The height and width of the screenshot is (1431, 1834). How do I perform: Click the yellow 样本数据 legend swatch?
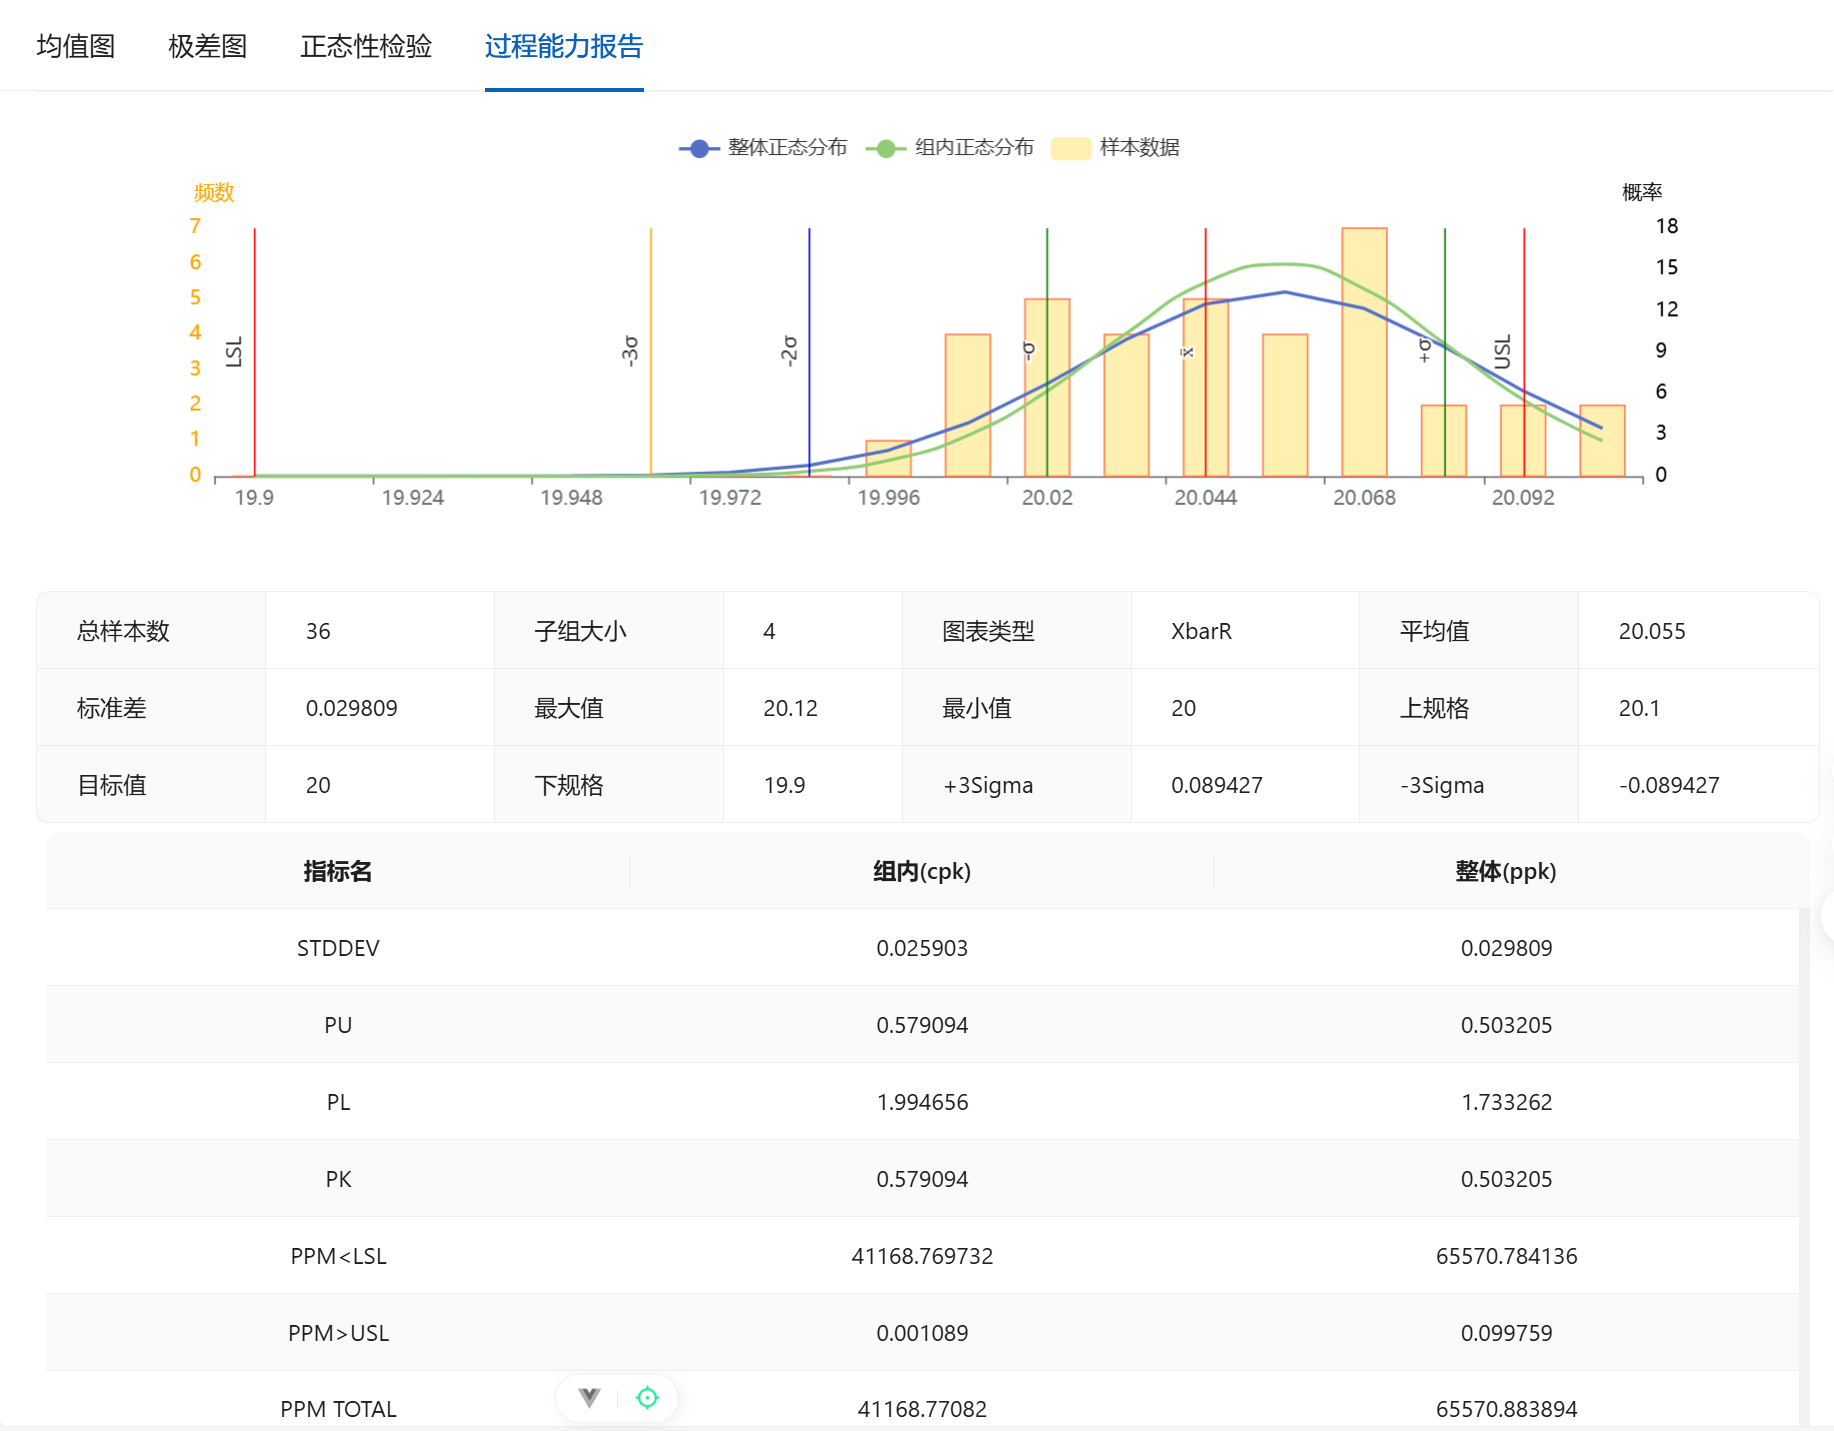coord(1070,148)
